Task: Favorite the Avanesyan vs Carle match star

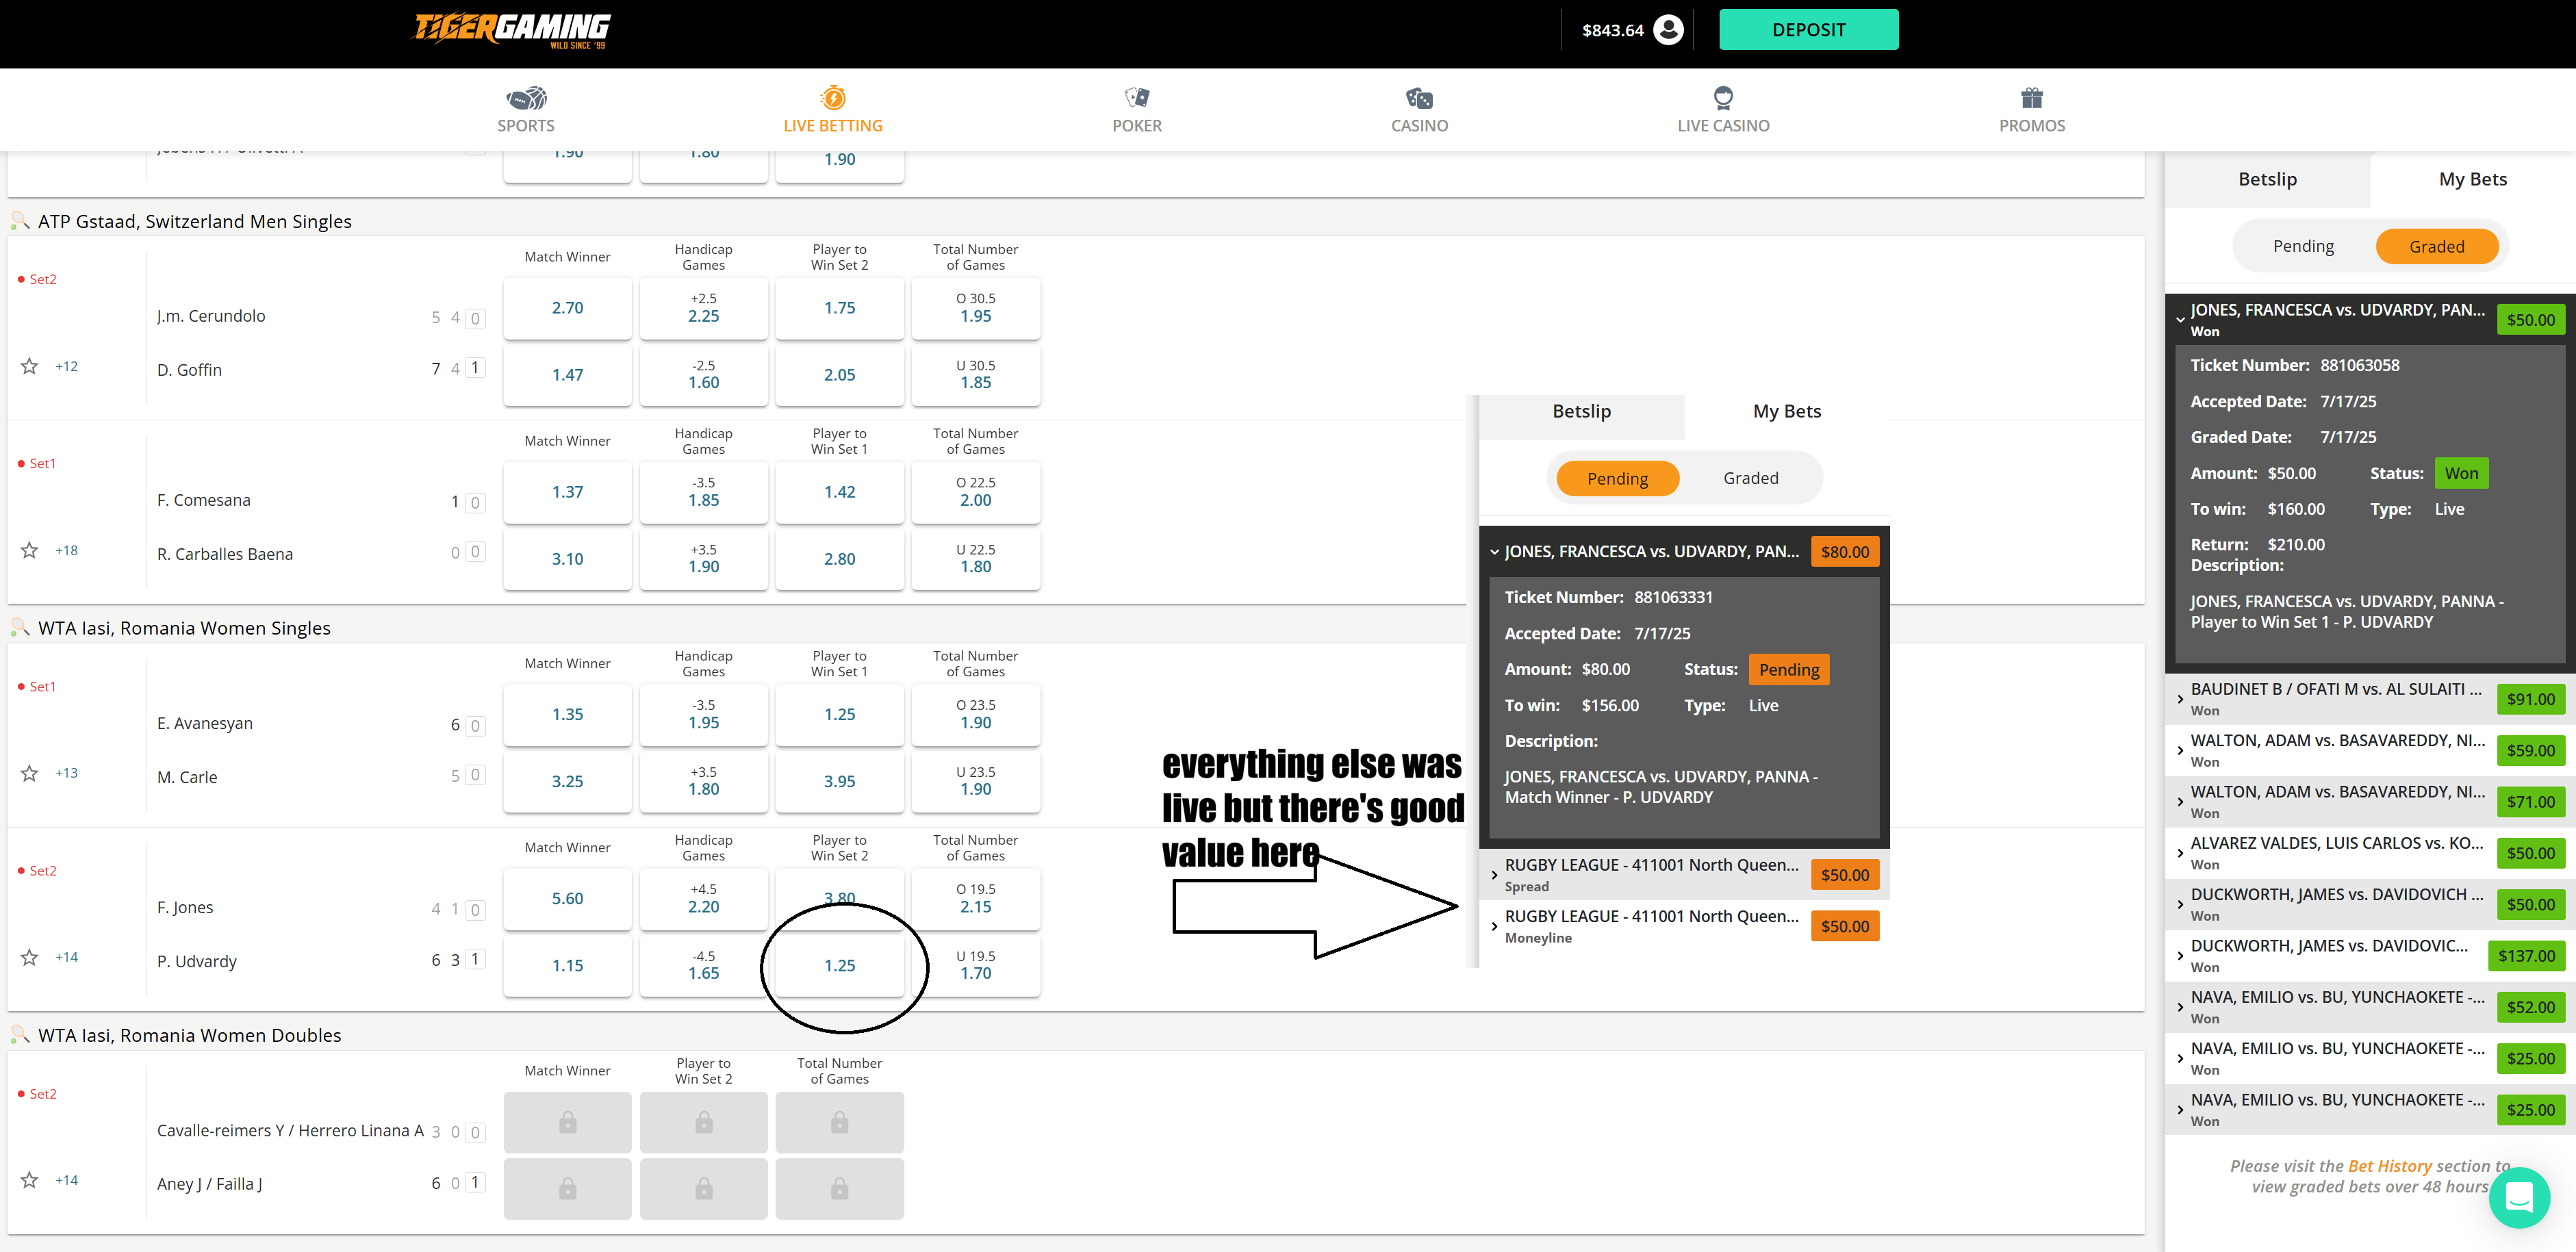Action: click(30, 773)
